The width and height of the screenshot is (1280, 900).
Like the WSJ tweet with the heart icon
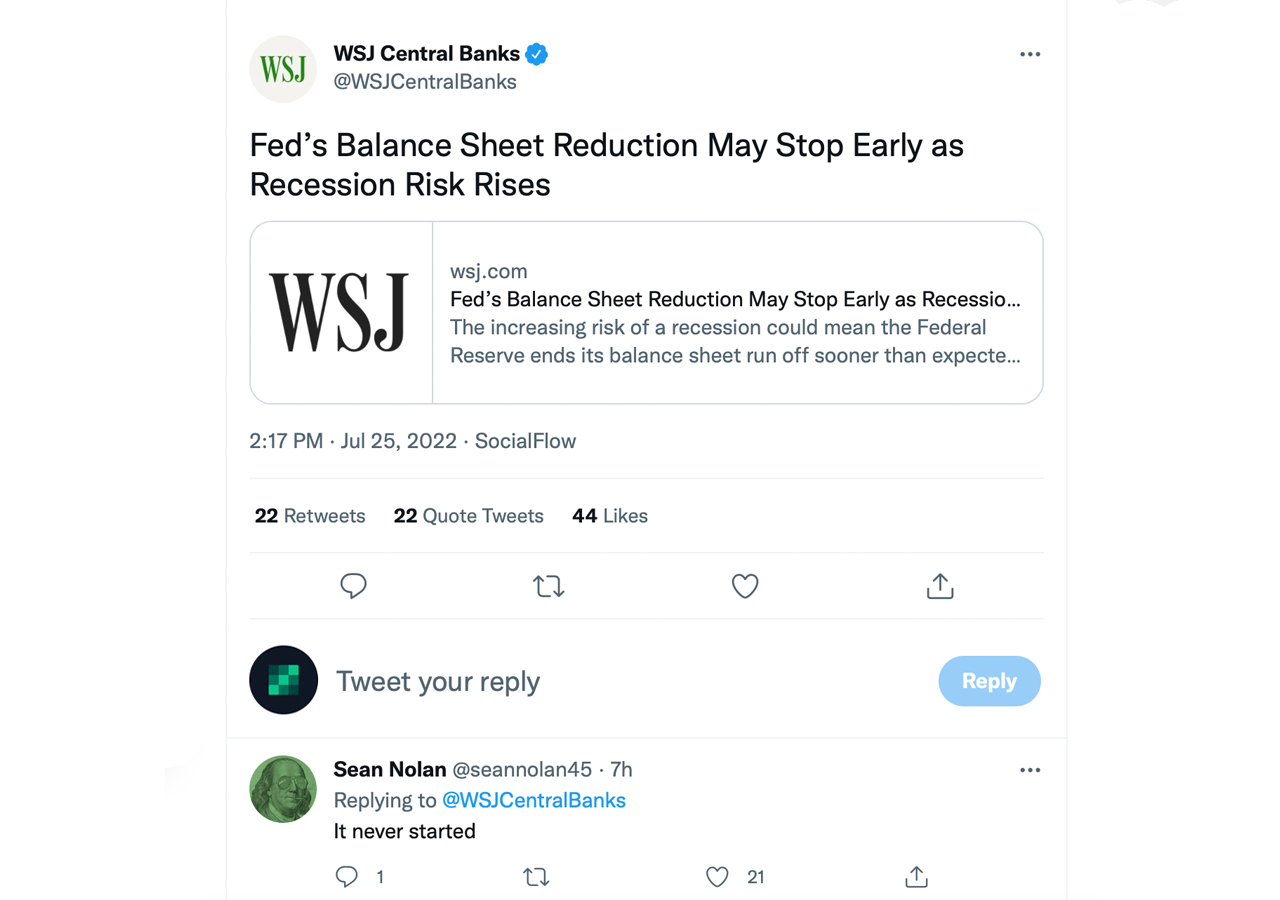point(745,586)
